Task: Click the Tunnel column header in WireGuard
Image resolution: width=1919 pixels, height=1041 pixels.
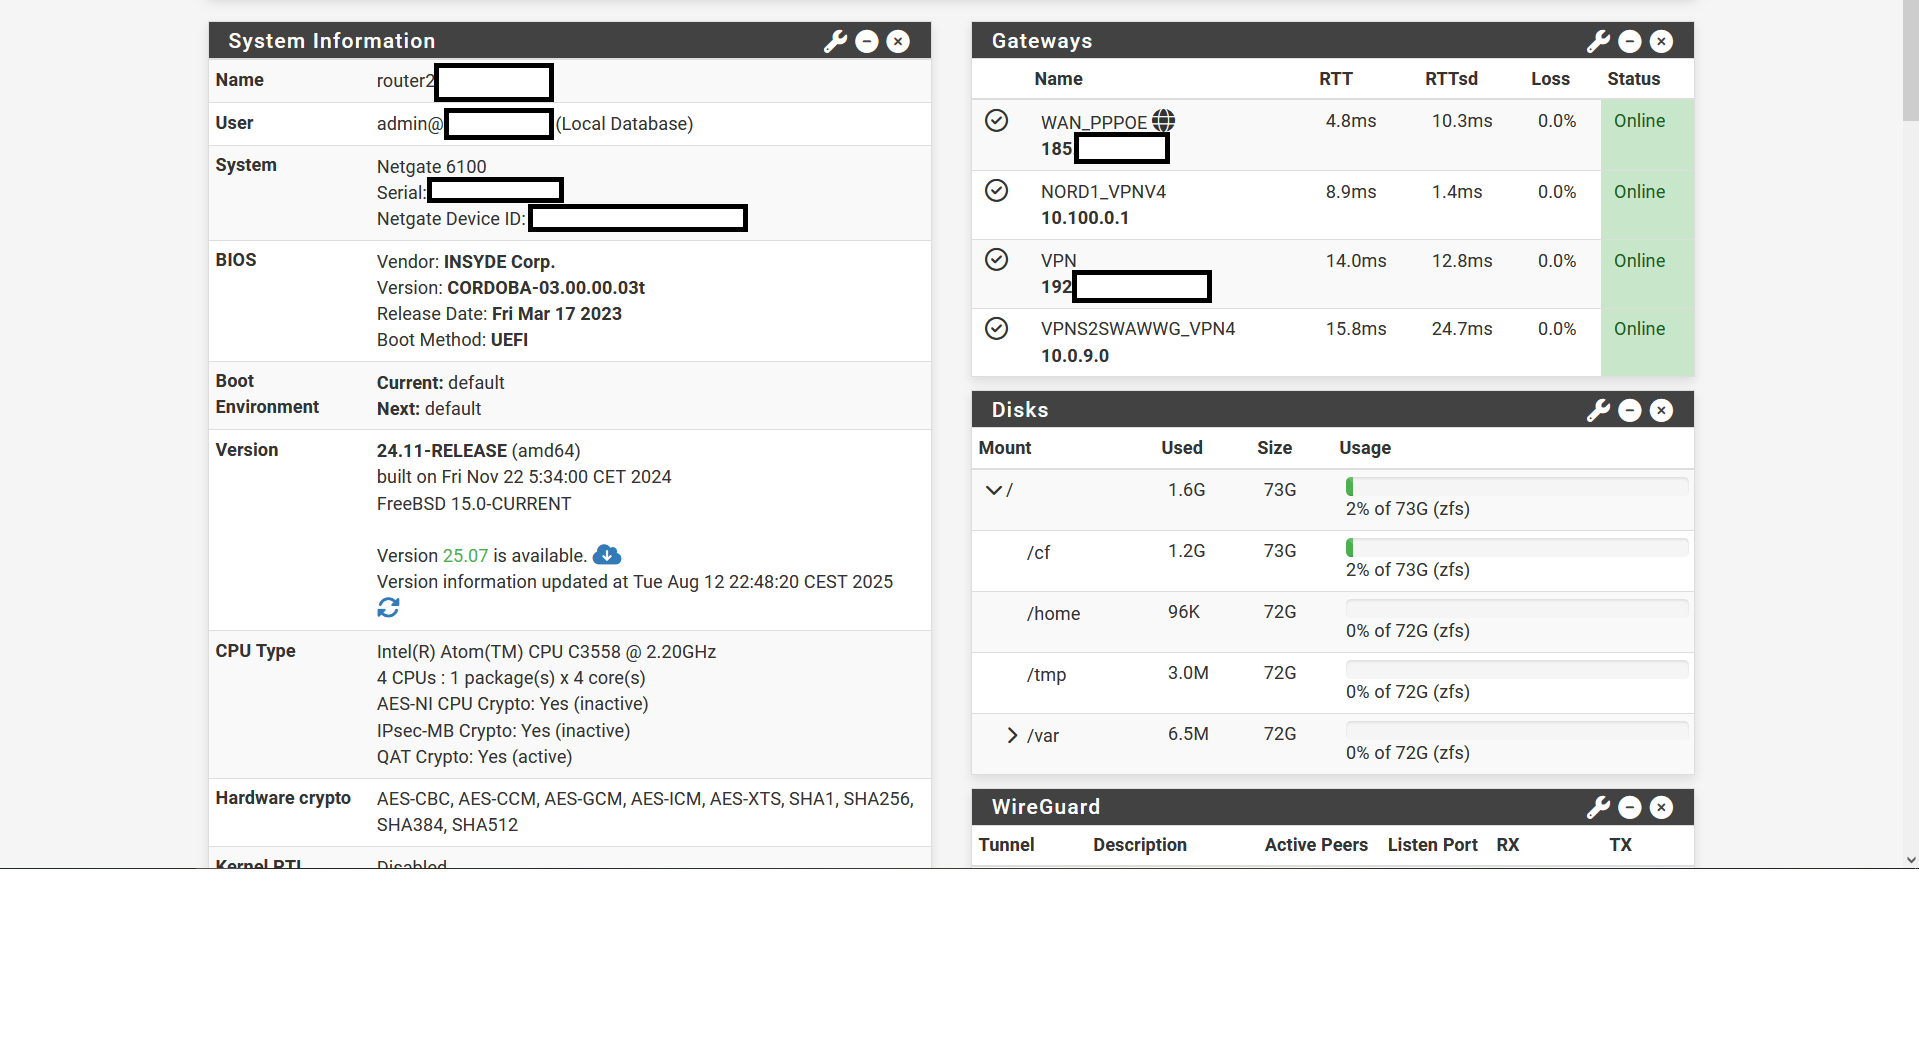Action: (1006, 845)
